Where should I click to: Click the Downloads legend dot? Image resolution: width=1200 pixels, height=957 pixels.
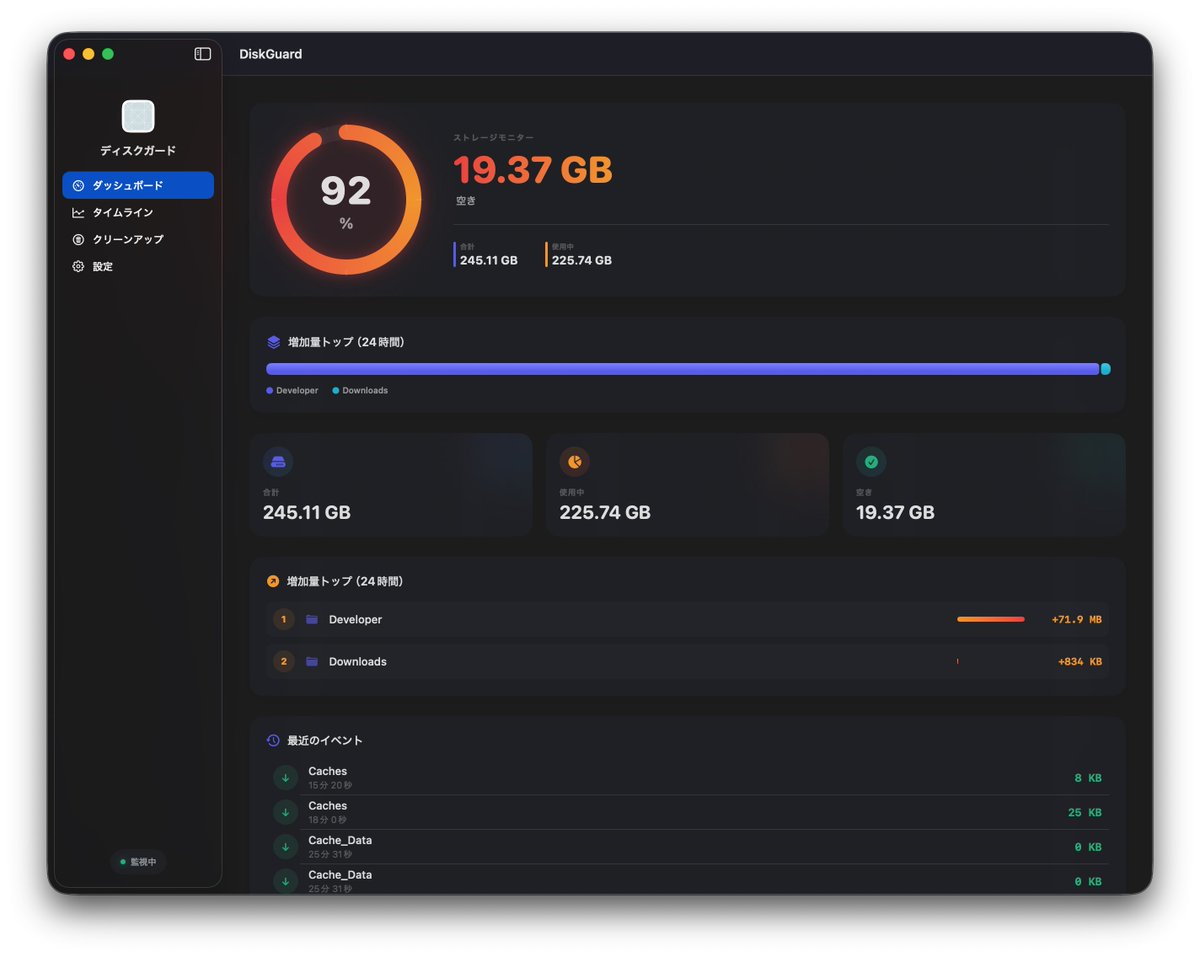pos(335,390)
